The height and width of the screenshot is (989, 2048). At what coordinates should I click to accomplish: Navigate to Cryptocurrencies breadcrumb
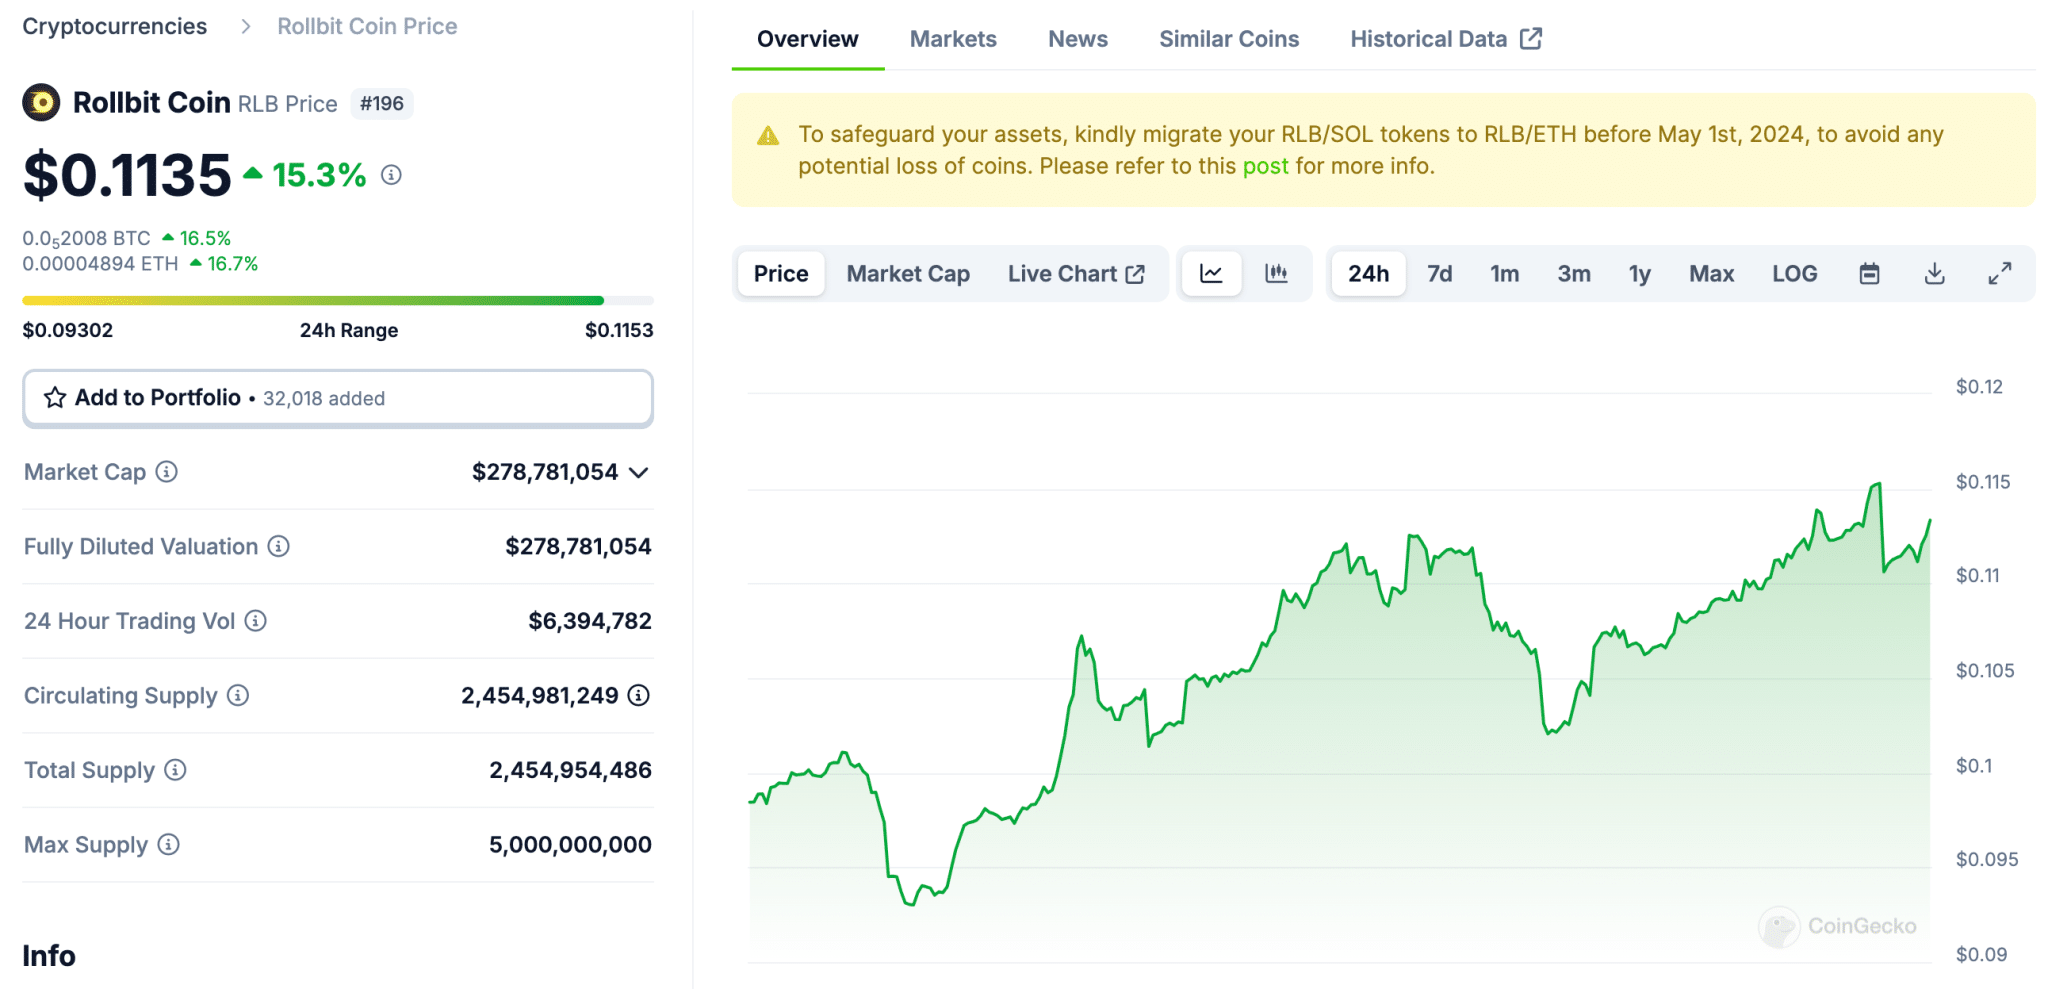click(x=115, y=27)
